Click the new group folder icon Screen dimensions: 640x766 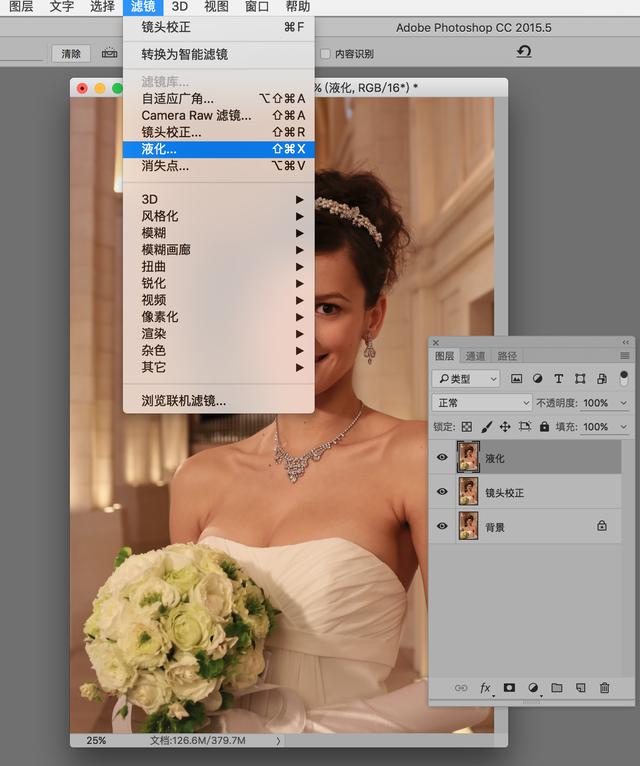click(556, 688)
